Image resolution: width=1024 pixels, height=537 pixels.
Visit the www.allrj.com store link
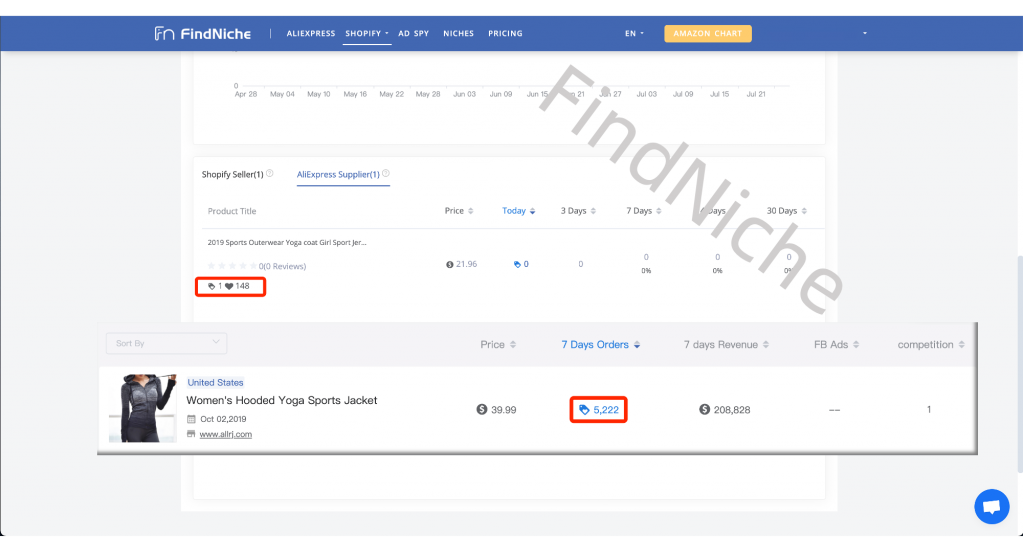coord(225,434)
